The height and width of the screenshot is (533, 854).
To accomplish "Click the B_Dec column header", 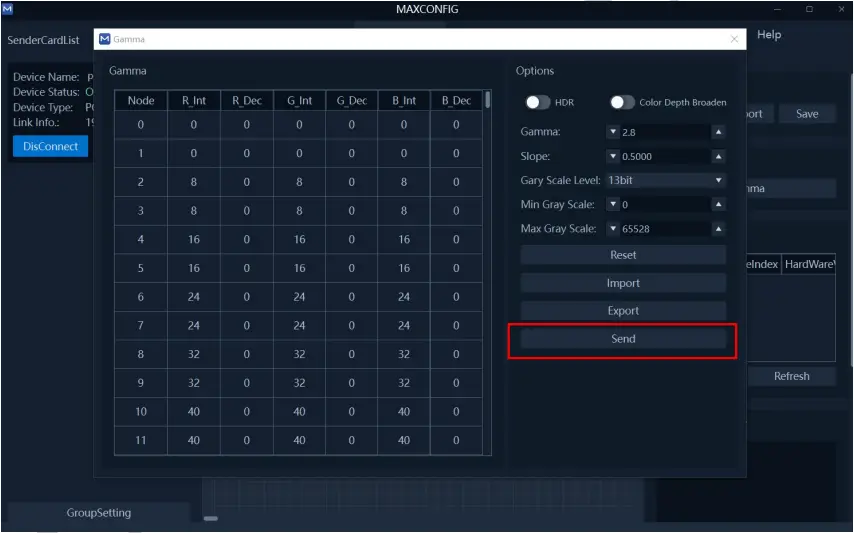I will [x=456, y=101].
